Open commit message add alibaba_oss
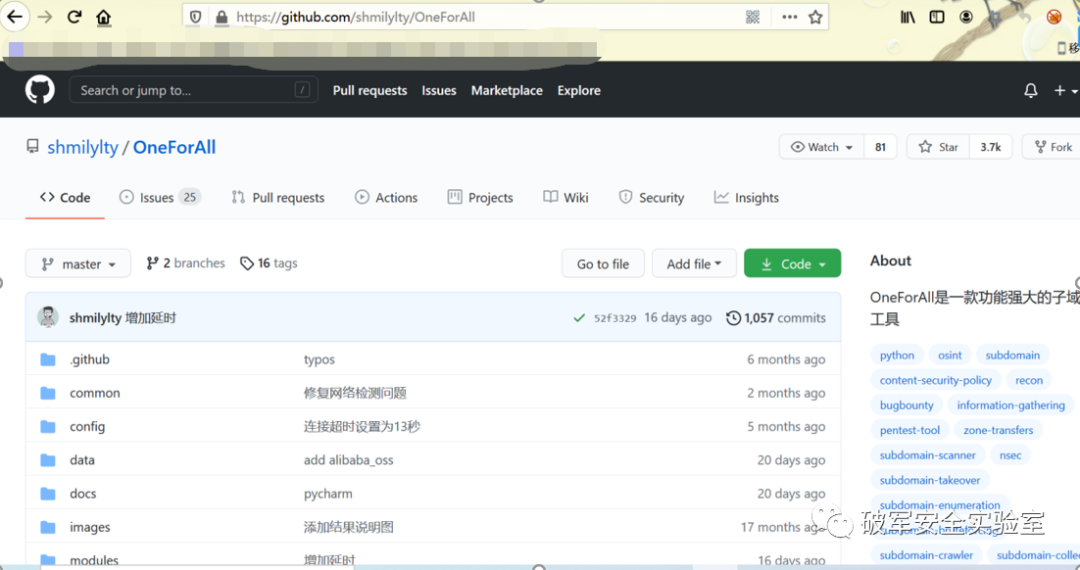 pos(349,460)
